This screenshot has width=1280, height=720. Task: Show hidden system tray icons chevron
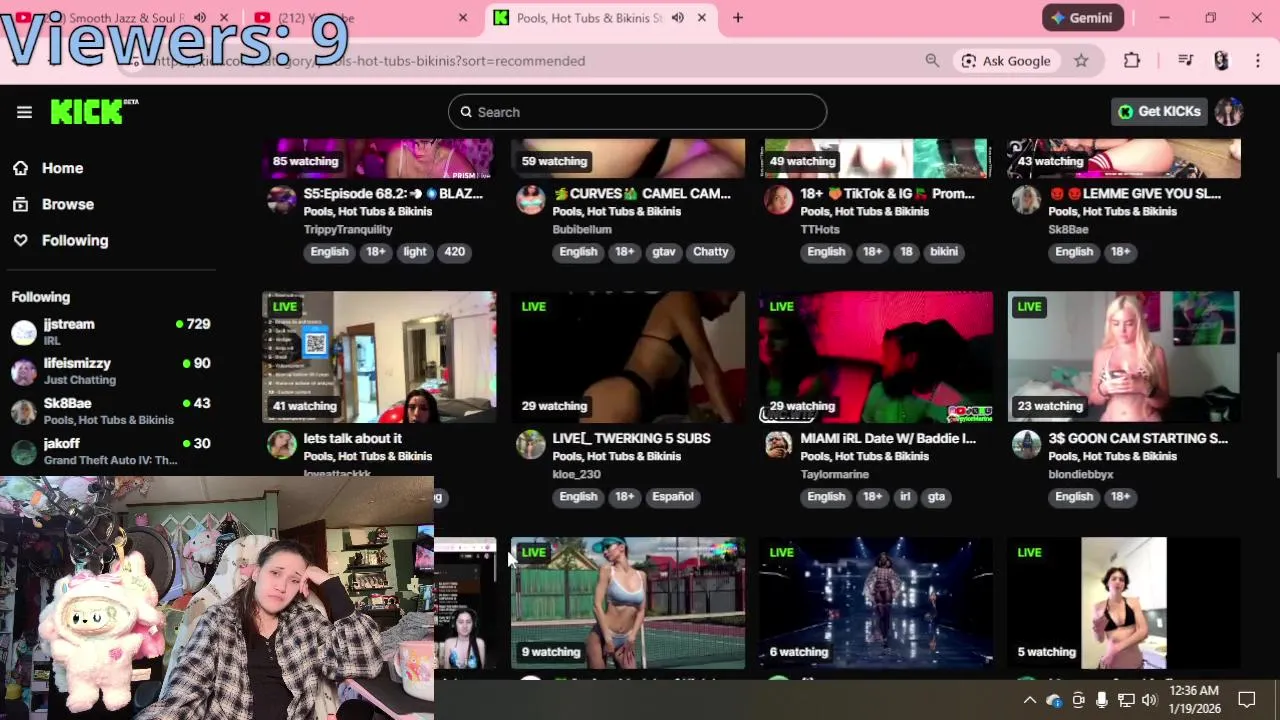point(1029,700)
